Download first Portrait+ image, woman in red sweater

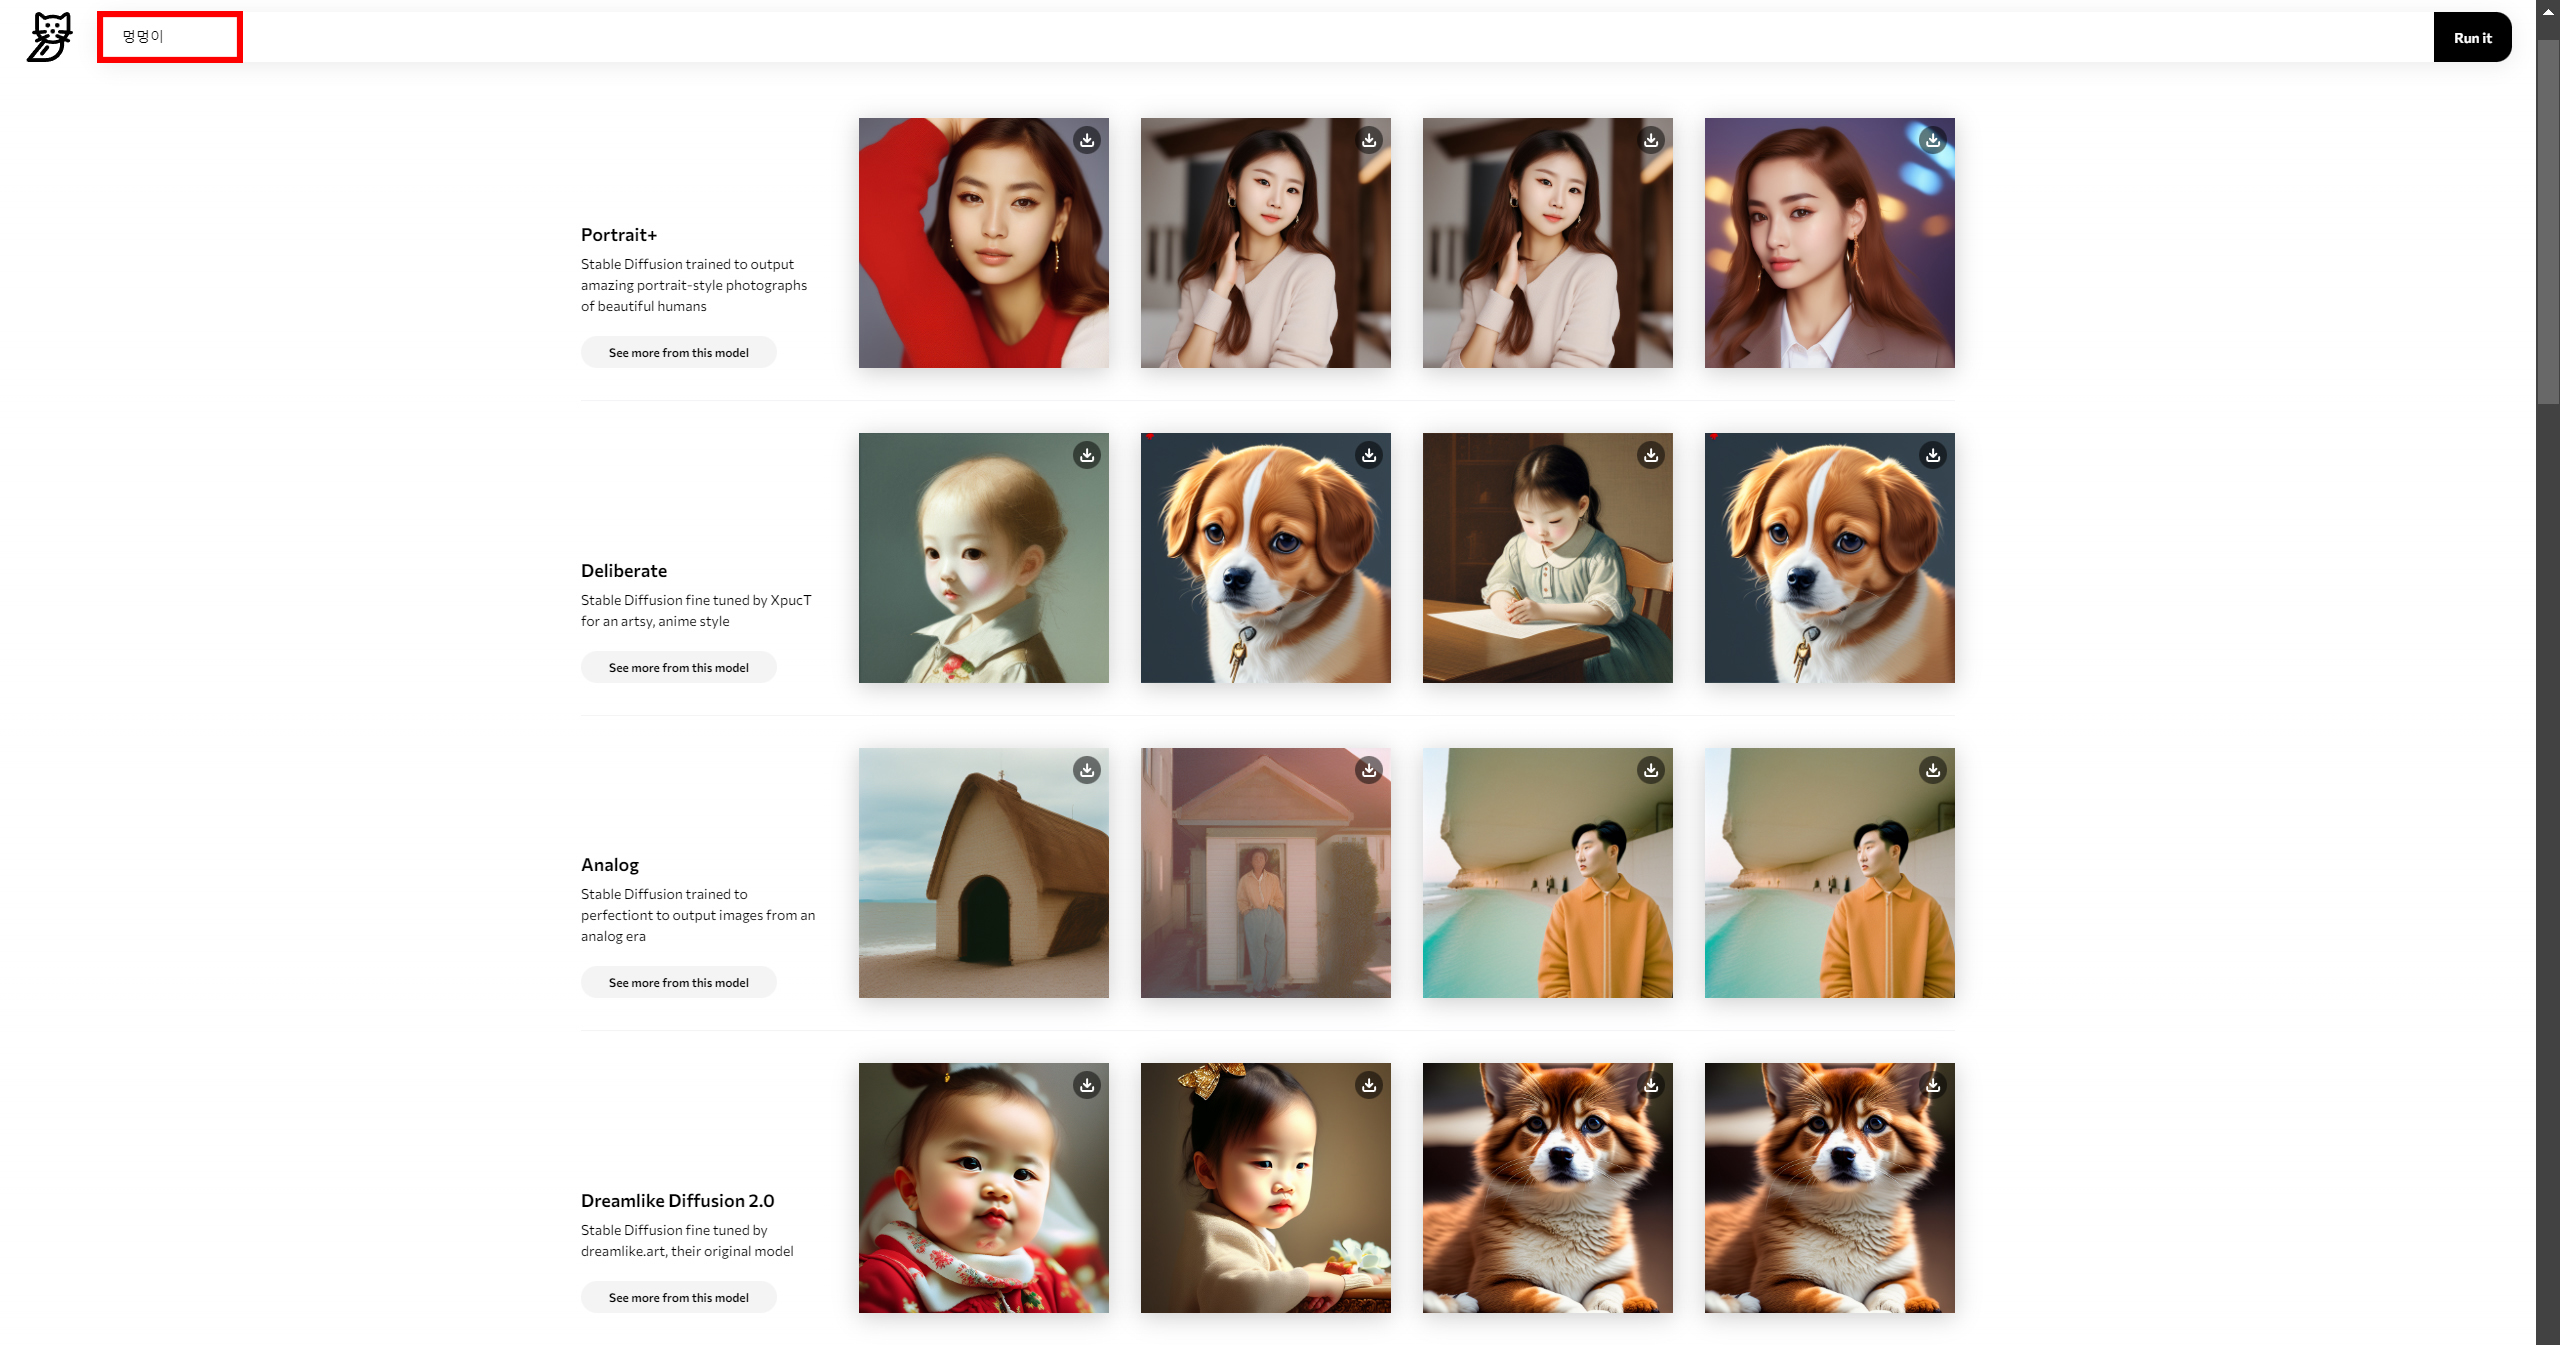point(1087,140)
